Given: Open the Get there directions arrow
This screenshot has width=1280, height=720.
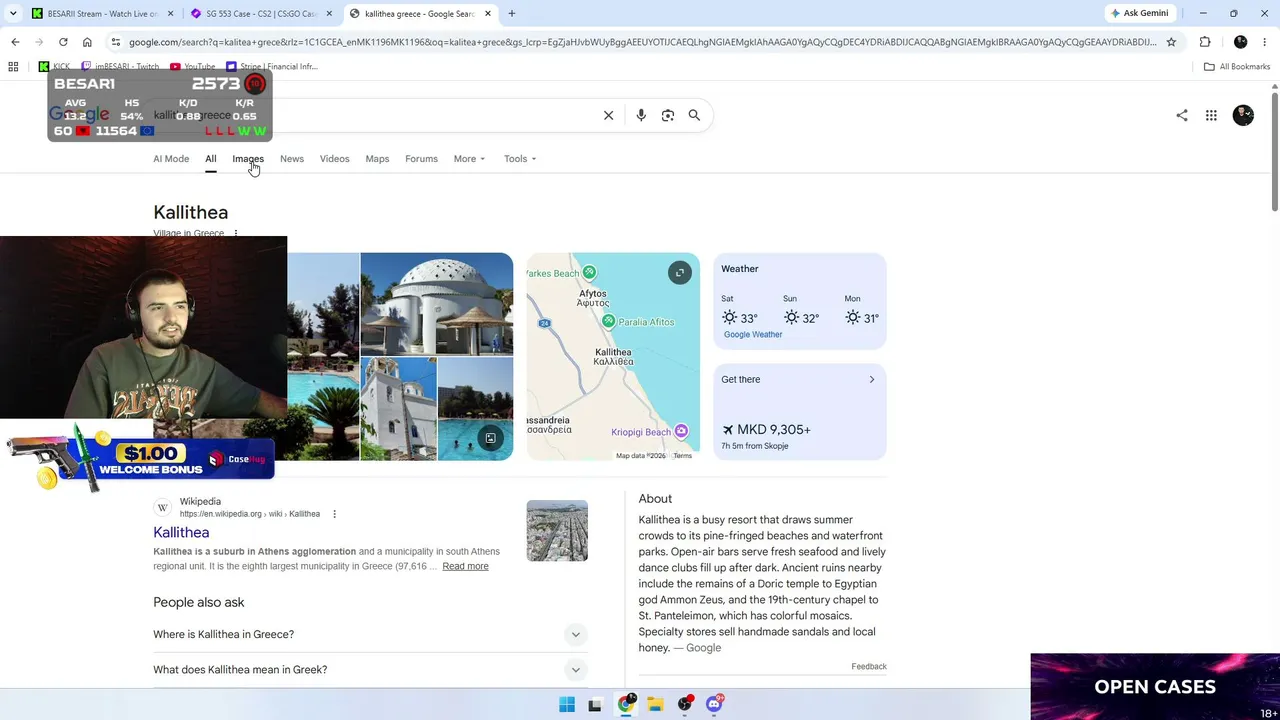Looking at the screenshot, I should (871, 380).
